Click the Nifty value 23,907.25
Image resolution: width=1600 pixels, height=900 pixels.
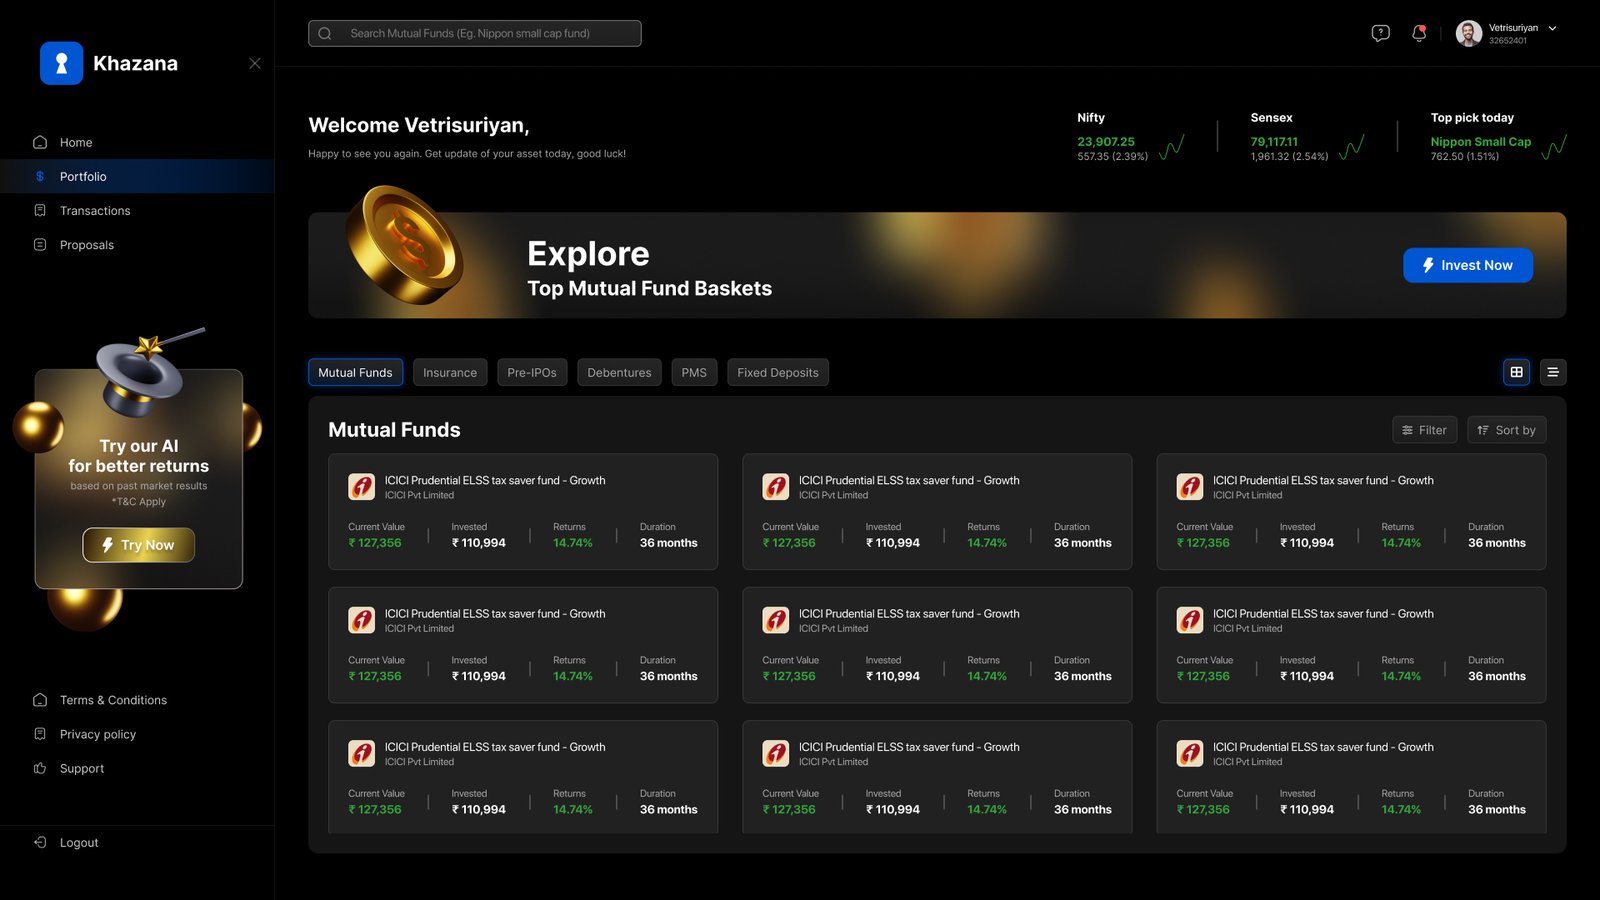click(1106, 142)
